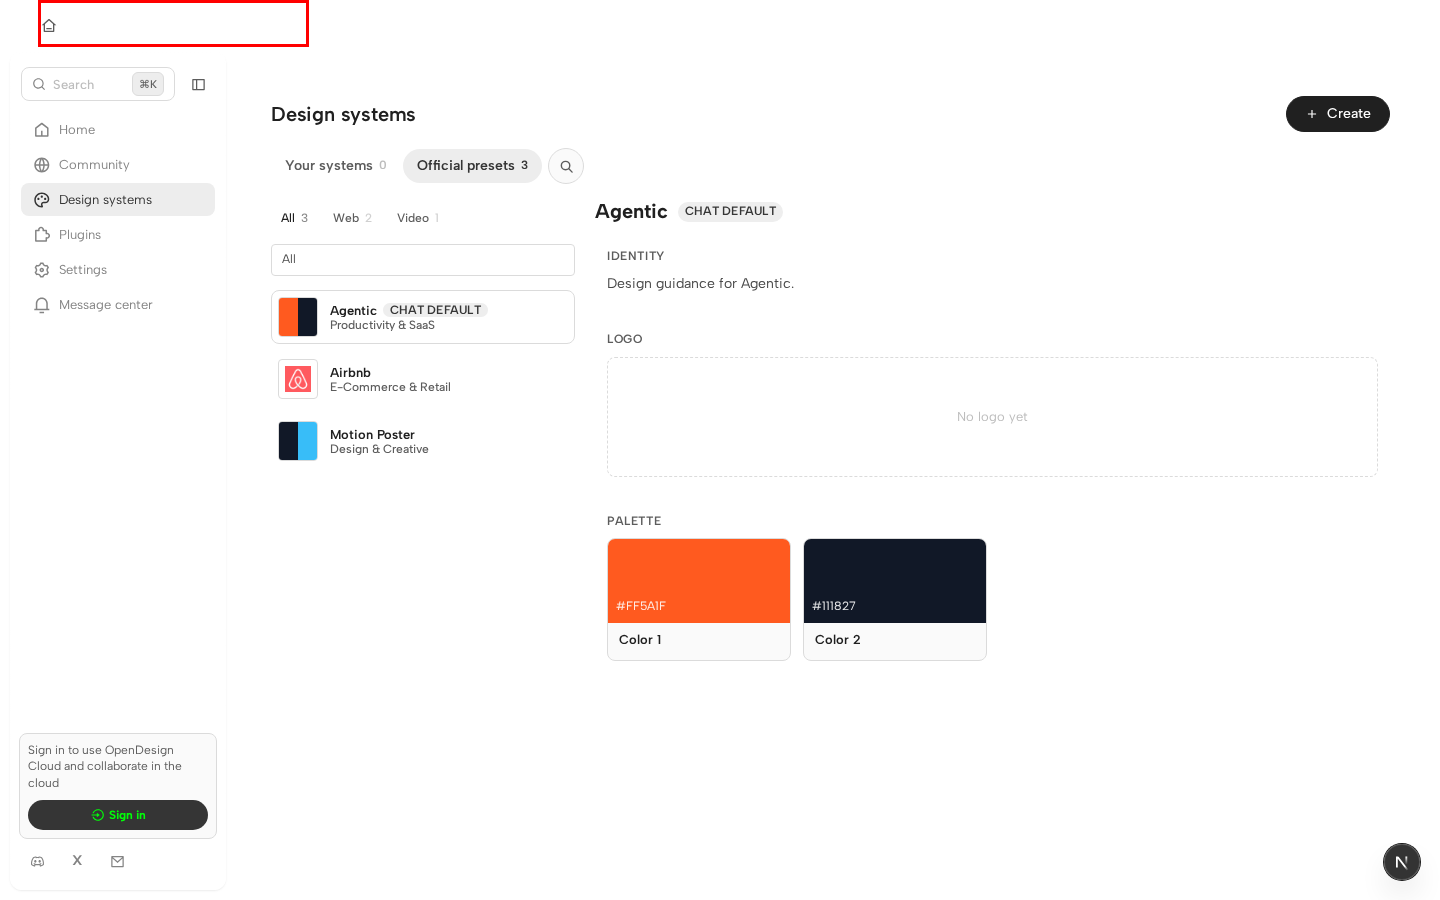Screen dimensions: 1440x900
Task: Click the No logo yet placeholder box
Action: click(992, 417)
